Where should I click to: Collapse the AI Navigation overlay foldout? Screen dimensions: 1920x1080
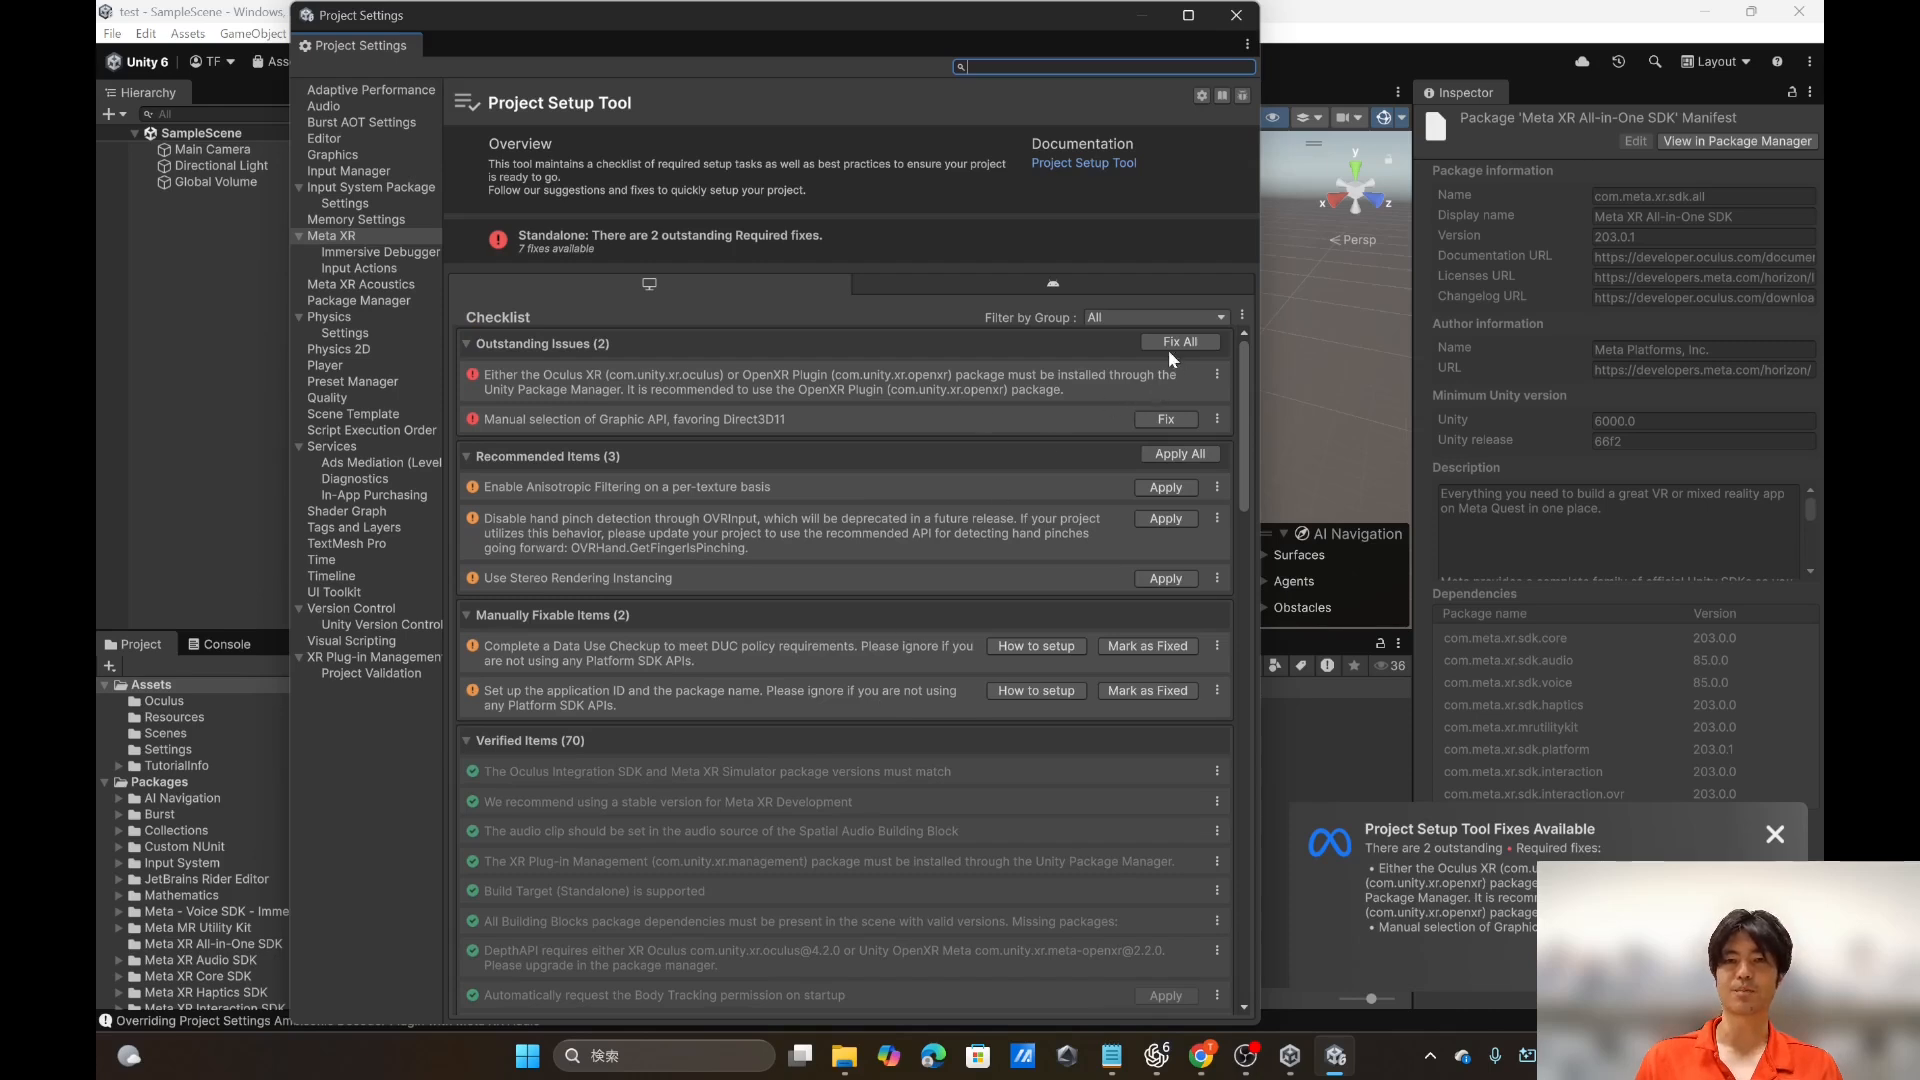(x=1284, y=534)
